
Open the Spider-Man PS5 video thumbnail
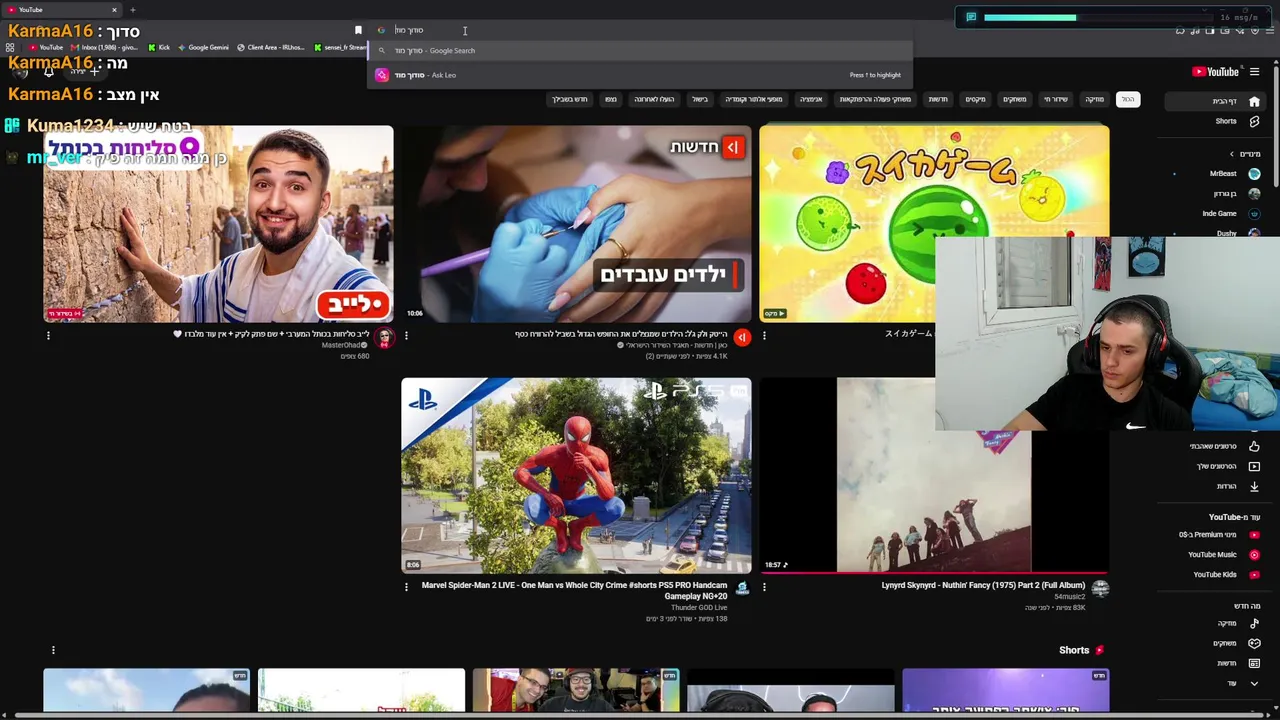pyautogui.click(x=576, y=475)
